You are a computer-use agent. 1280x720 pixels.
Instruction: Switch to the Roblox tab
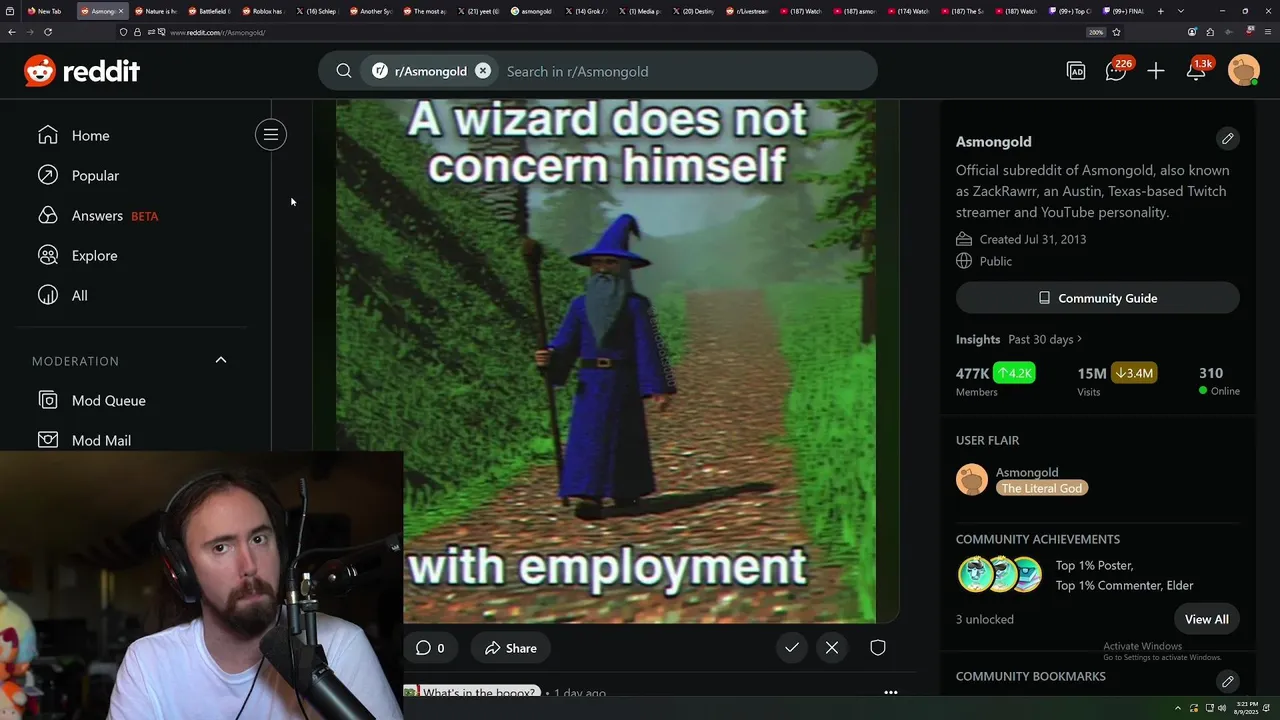click(x=263, y=11)
